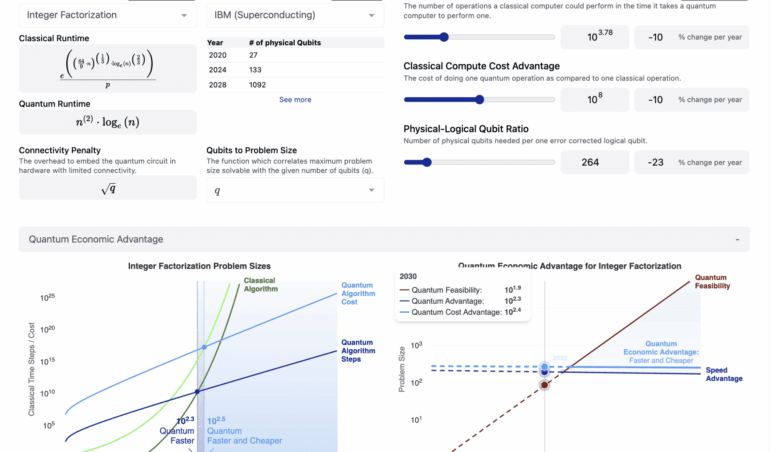Click the 264 qubit ratio value field
Viewport: 770px width, 452px height.
pos(594,162)
